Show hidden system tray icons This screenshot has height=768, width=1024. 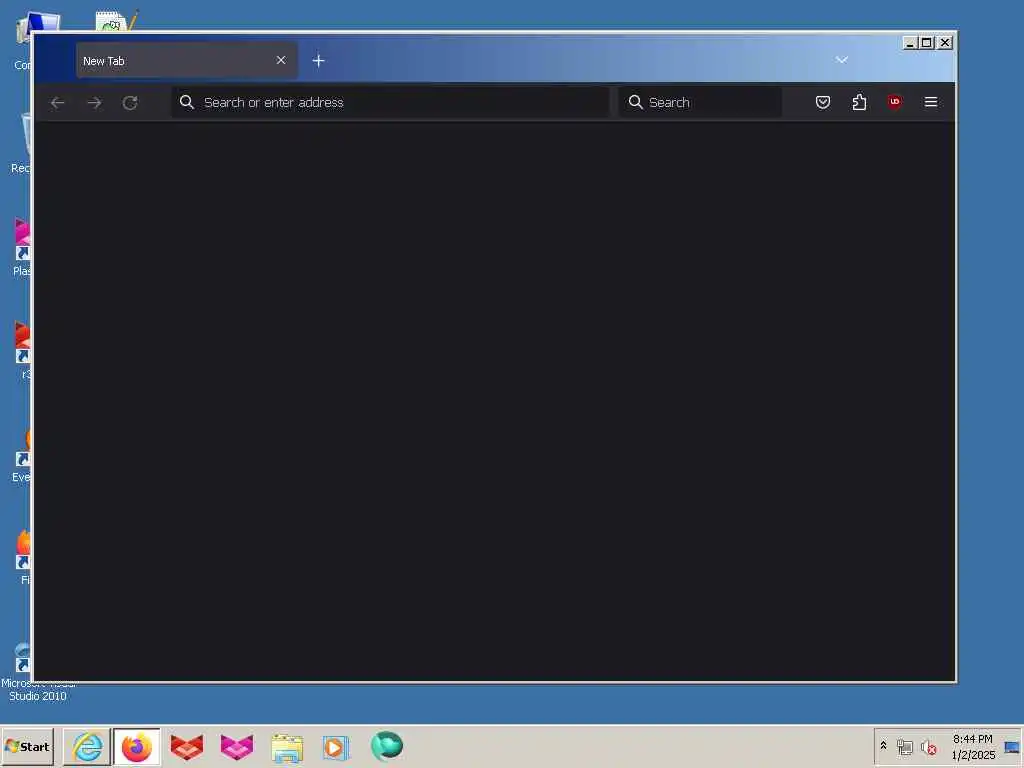(x=884, y=745)
